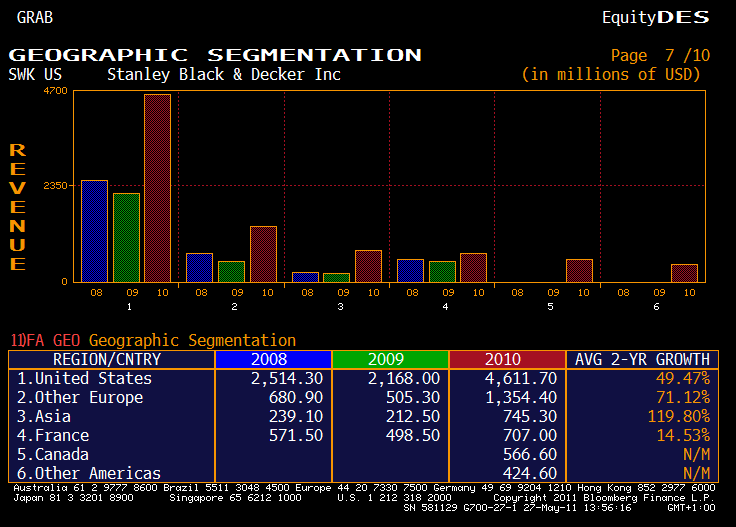The height and width of the screenshot is (527, 736).
Task: Click the REGION/CNTRY column header
Action: [x=107, y=360]
